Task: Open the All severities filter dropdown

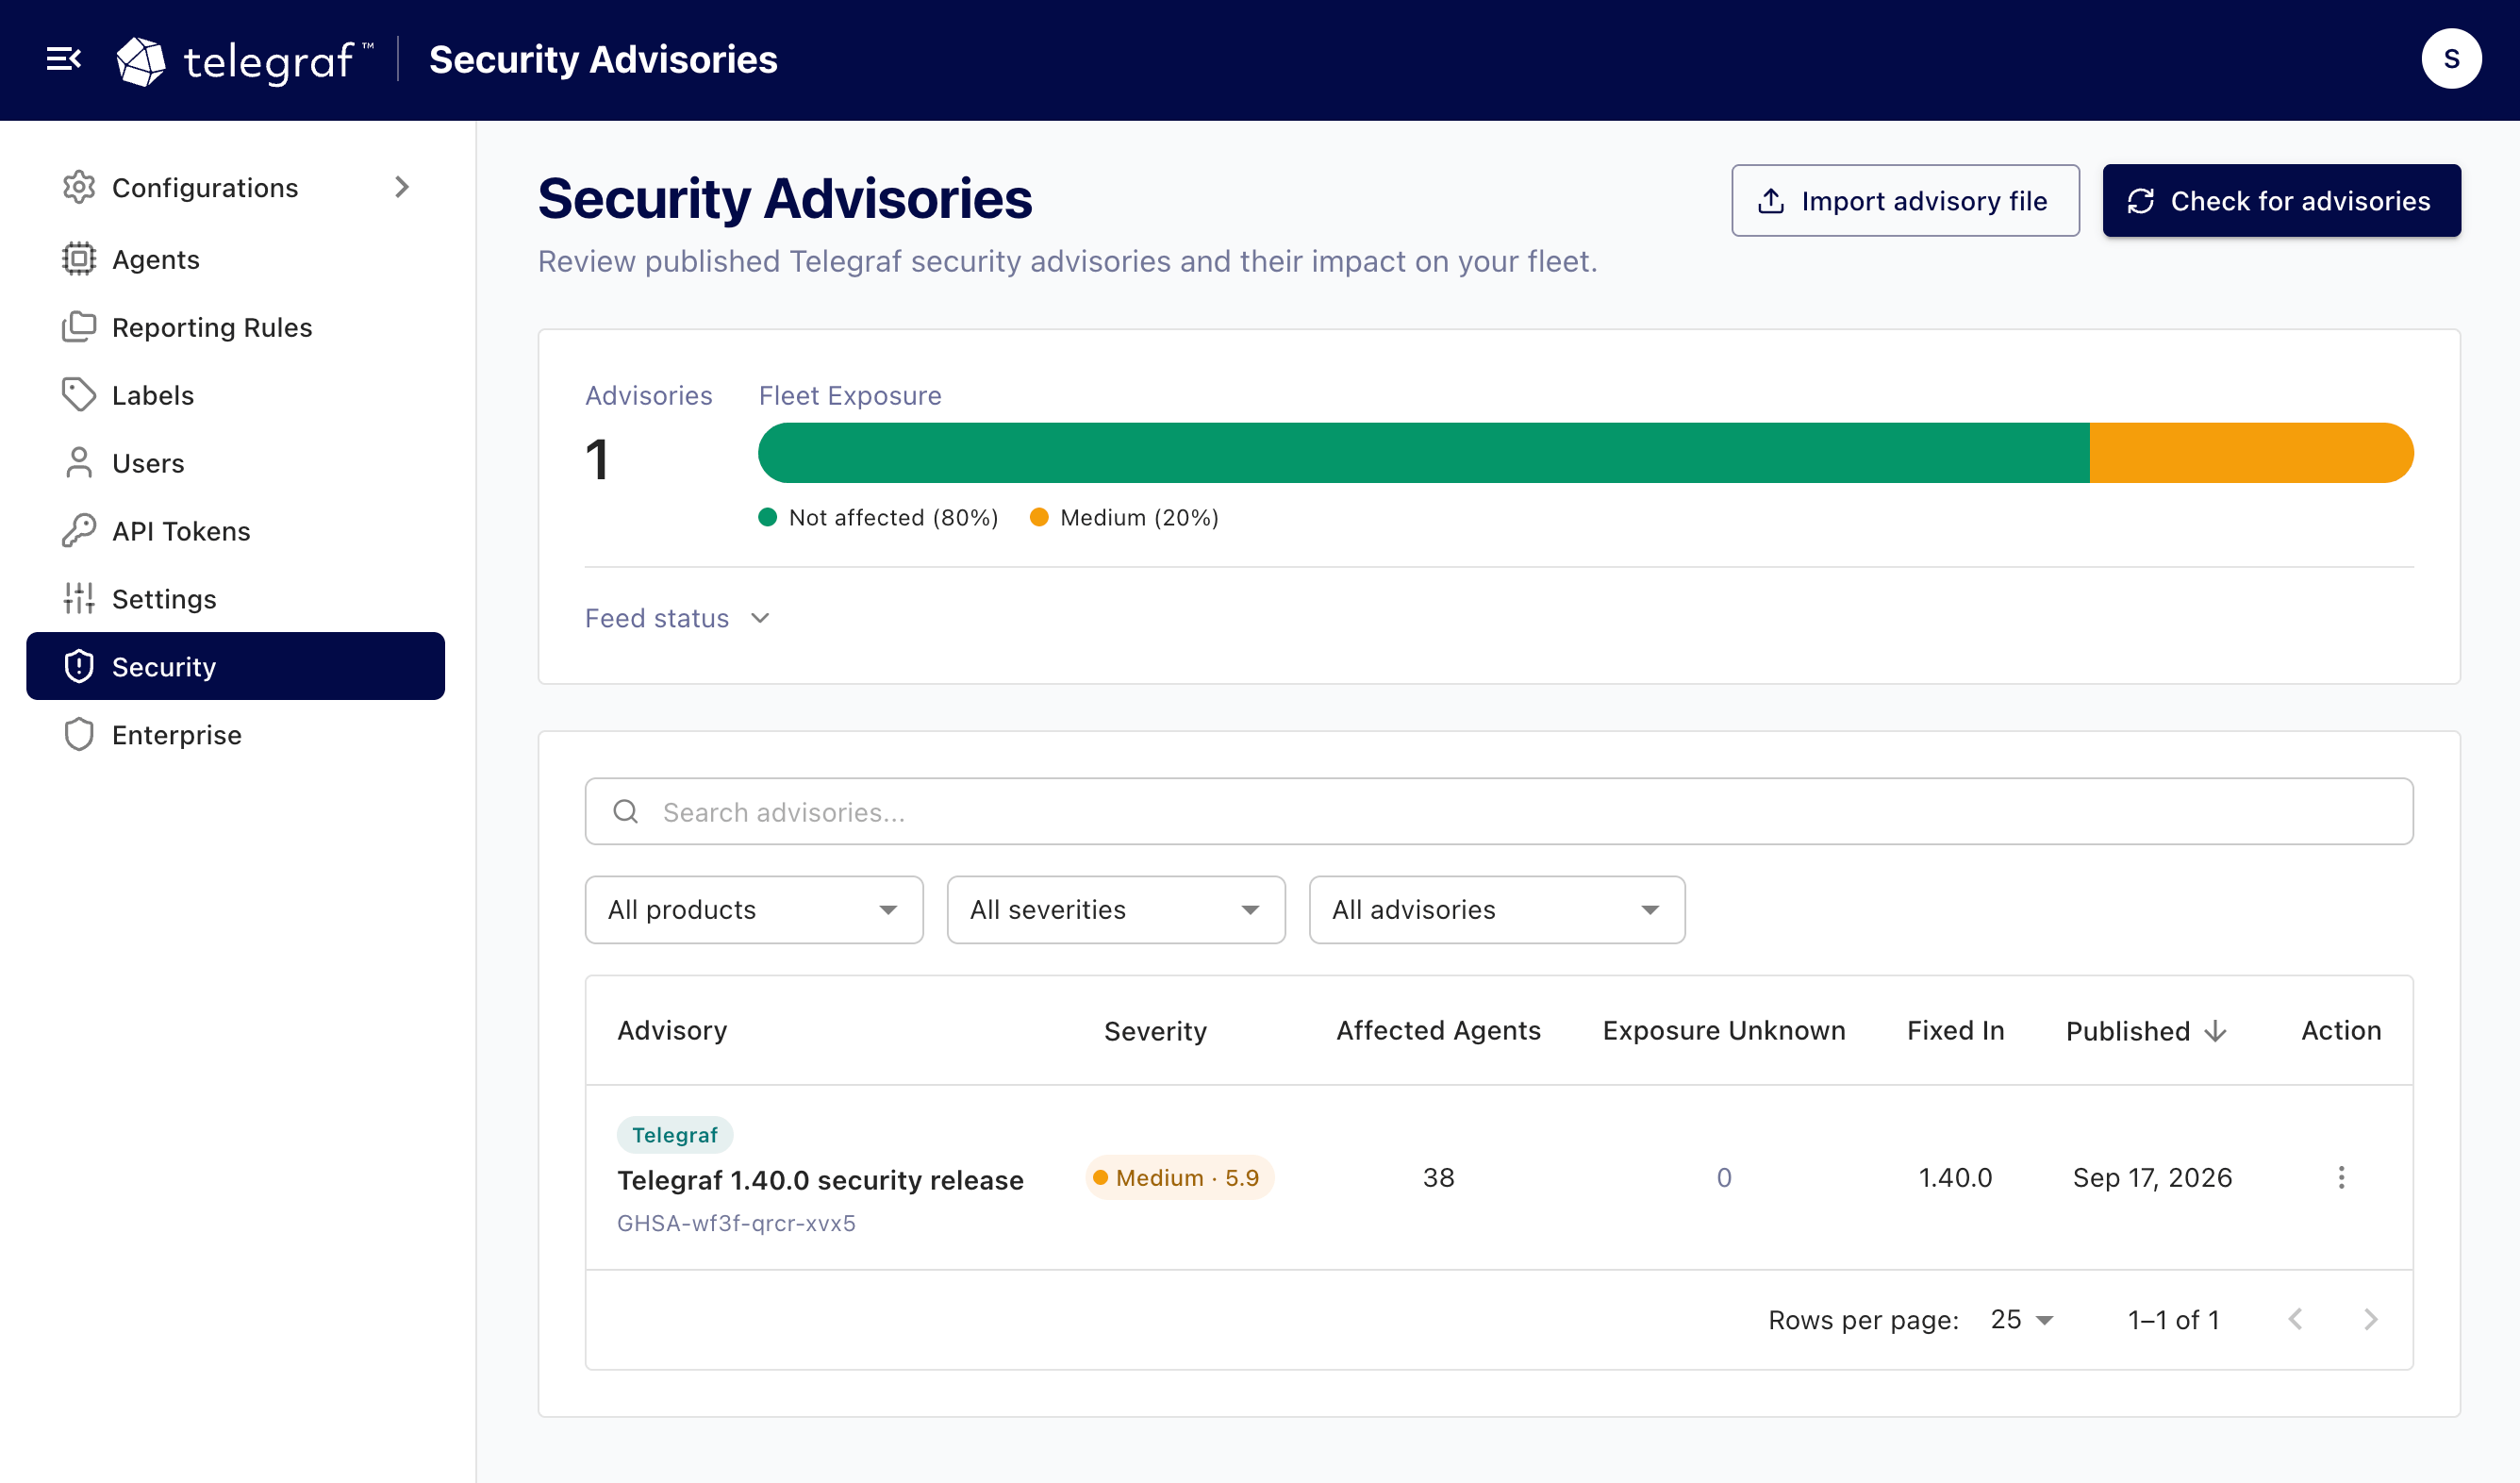Action: click(1116, 910)
